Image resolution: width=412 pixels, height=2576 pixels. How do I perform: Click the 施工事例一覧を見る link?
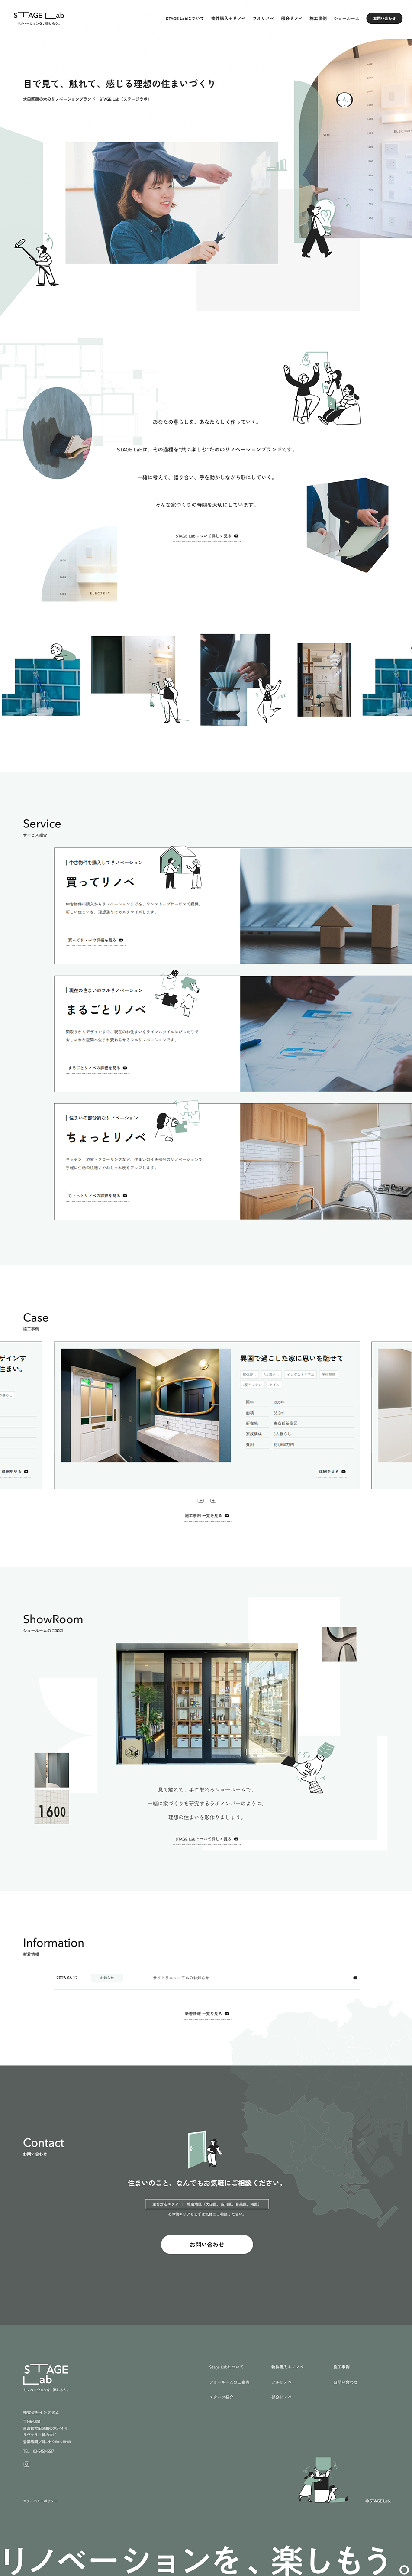[x=206, y=1516]
